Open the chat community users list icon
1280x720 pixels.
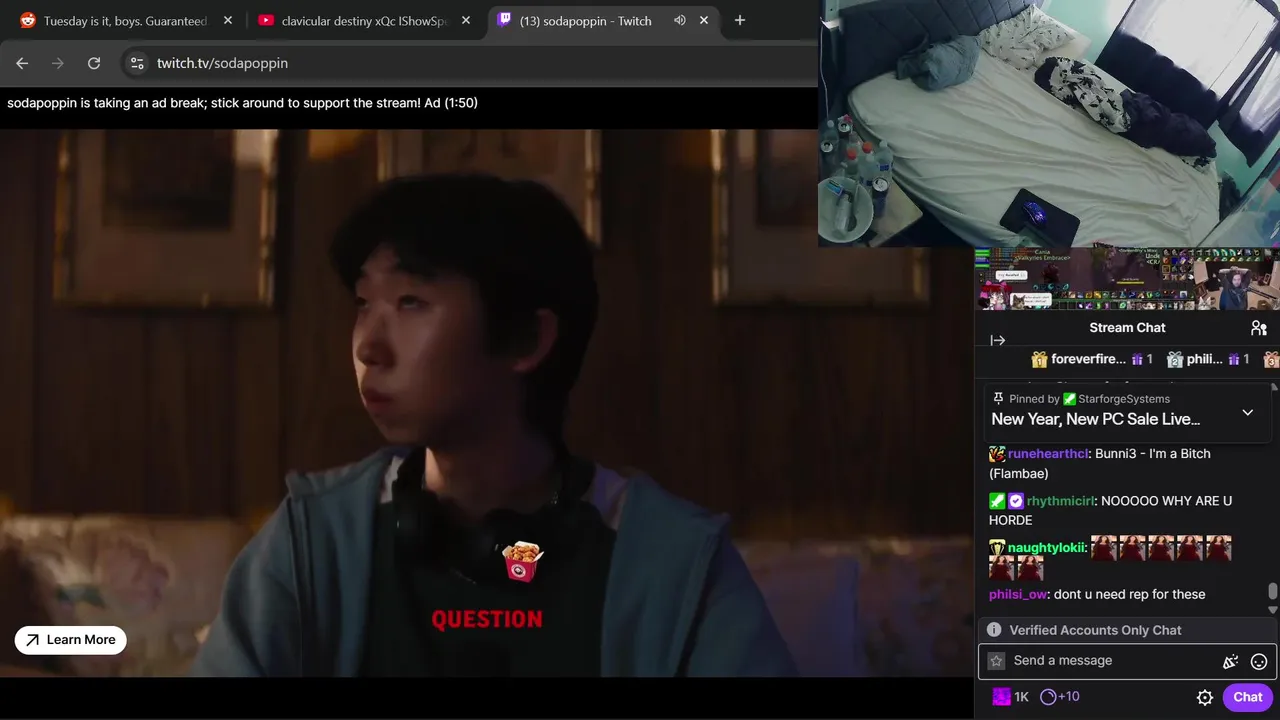(x=1259, y=328)
